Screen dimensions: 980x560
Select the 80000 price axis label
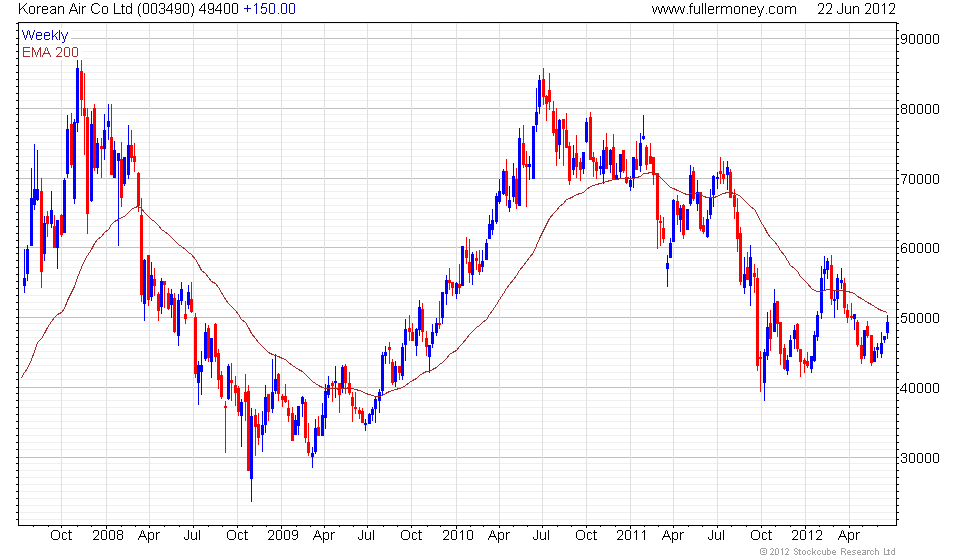(920, 109)
